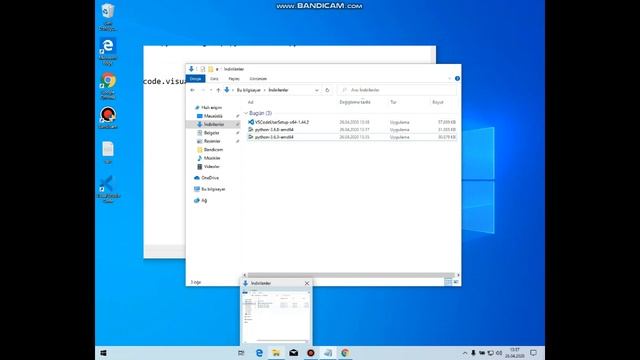Viewport: 640px width, 360px height.
Task: Open Recycle Bin desktop icon
Action: (x=108, y=17)
